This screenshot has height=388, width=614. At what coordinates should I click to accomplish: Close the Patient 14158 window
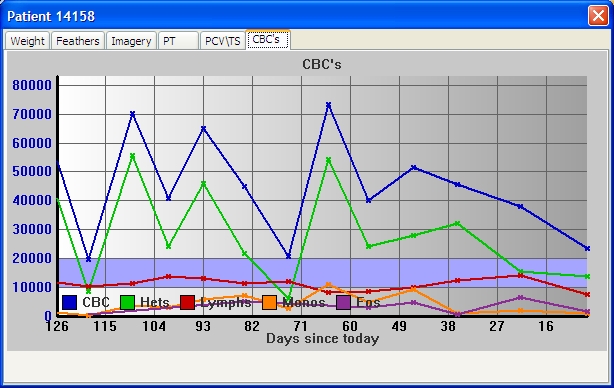(x=598, y=16)
